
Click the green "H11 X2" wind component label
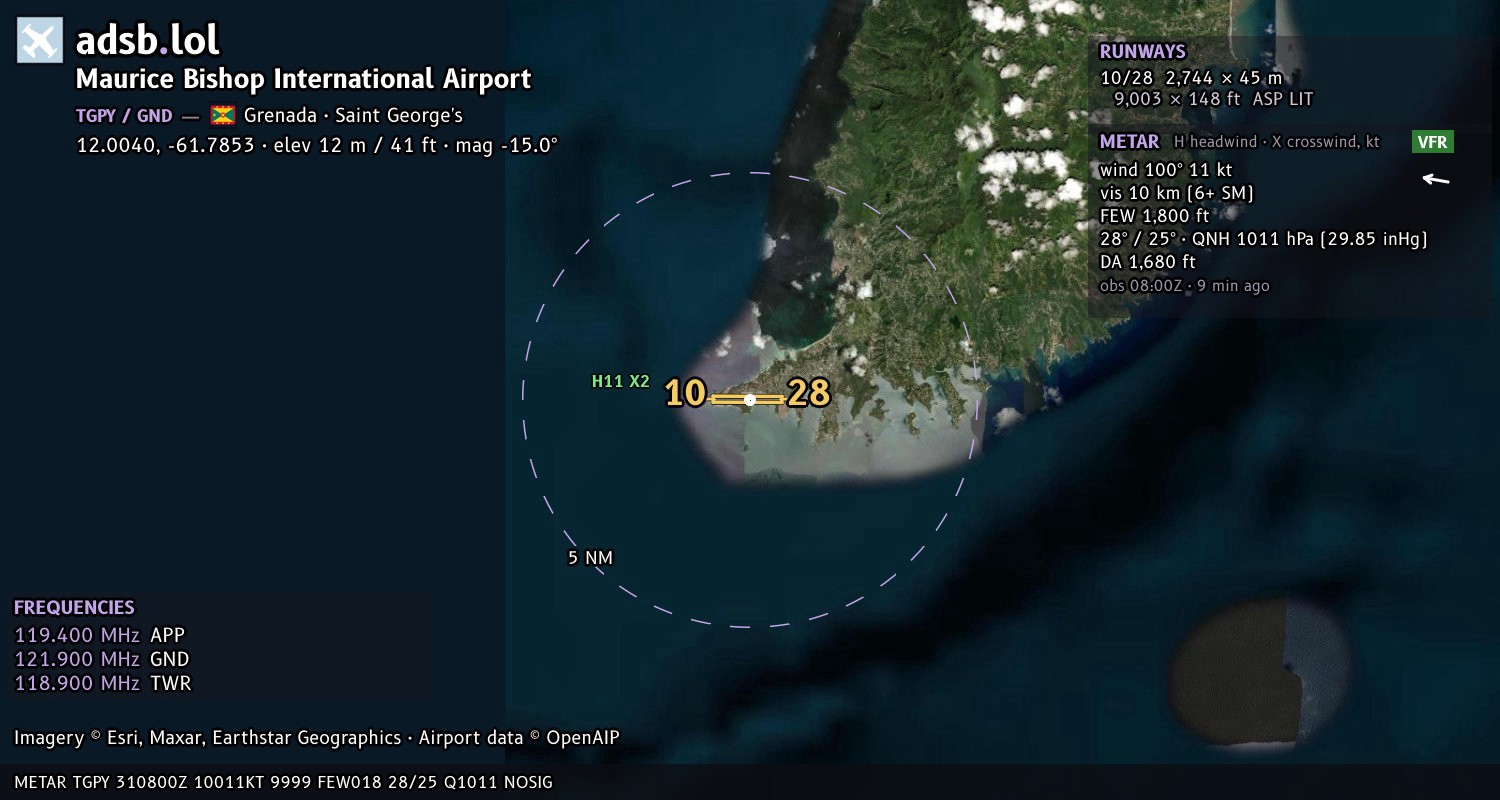click(621, 381)
